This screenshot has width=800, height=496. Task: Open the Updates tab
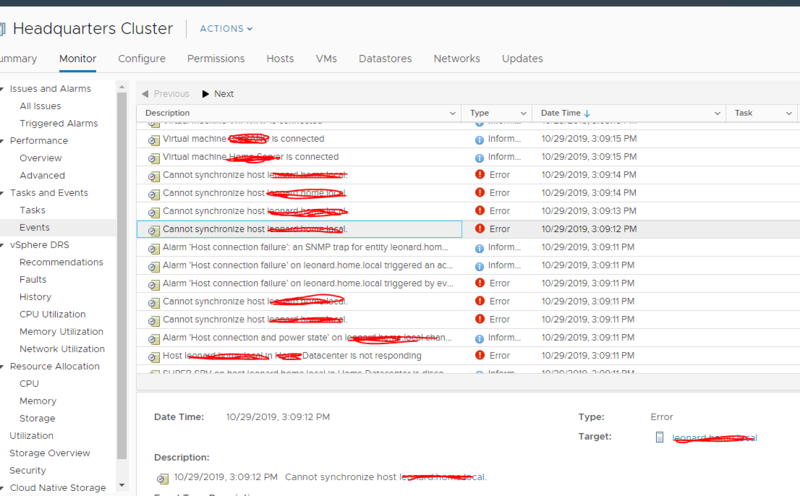522,59
